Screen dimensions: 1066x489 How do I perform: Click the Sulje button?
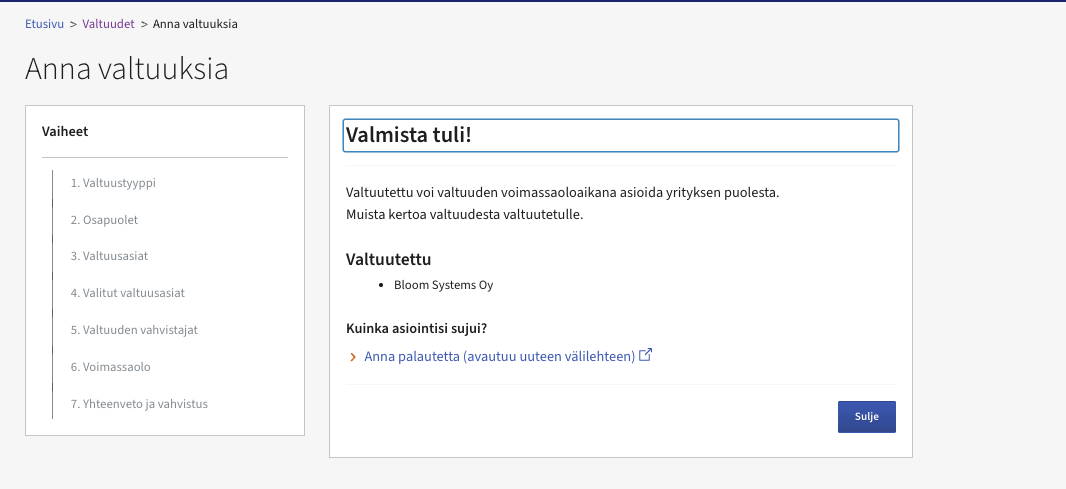coord(866,417)
